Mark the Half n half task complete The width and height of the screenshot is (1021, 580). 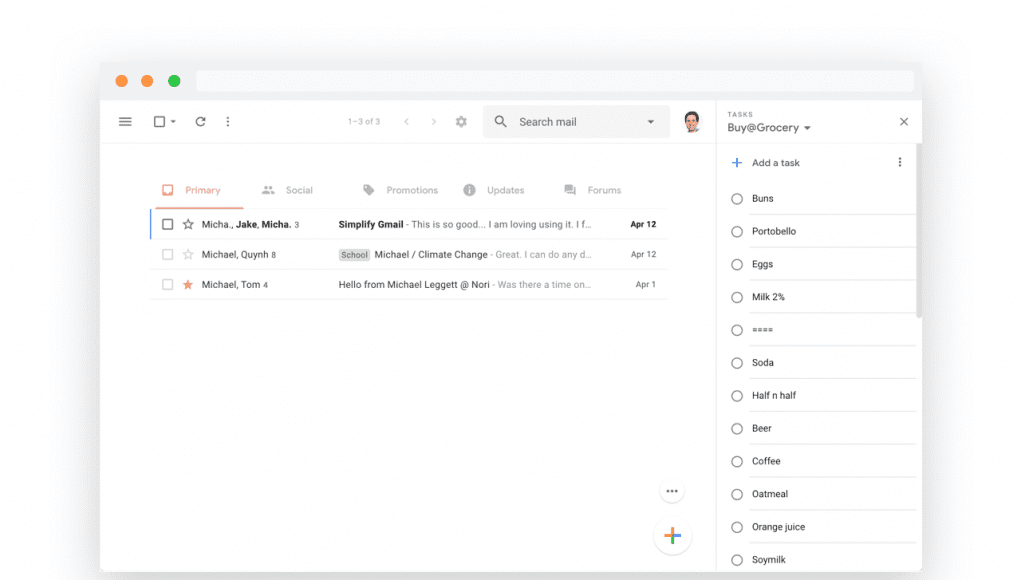click(x=736, y=396)
